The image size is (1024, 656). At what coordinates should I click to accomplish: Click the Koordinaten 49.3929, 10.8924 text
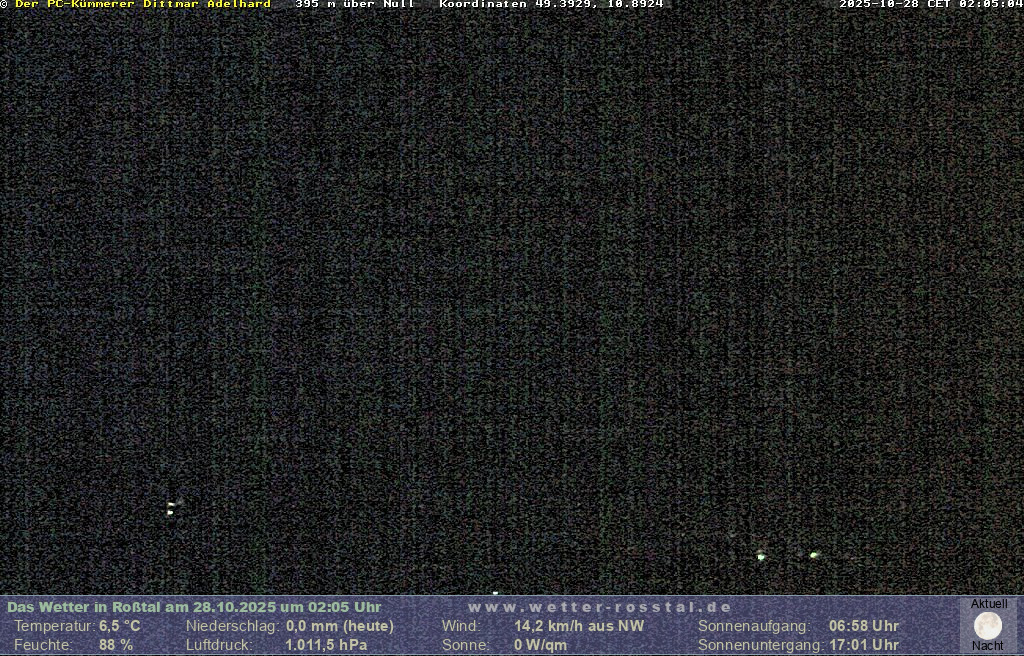click(x=551, y=4)
